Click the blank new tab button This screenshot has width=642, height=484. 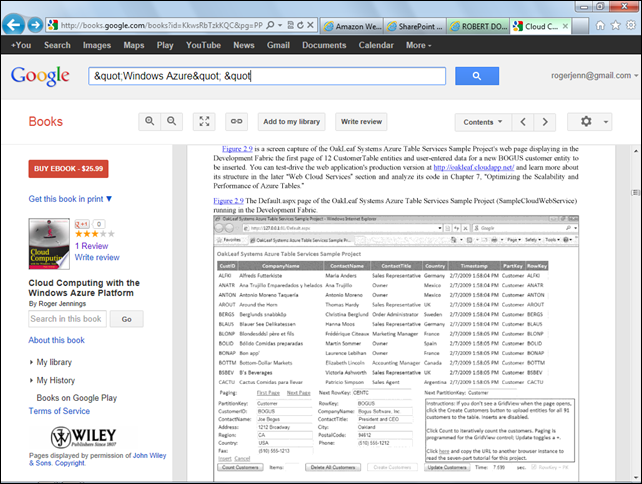(x=580, y=26)
